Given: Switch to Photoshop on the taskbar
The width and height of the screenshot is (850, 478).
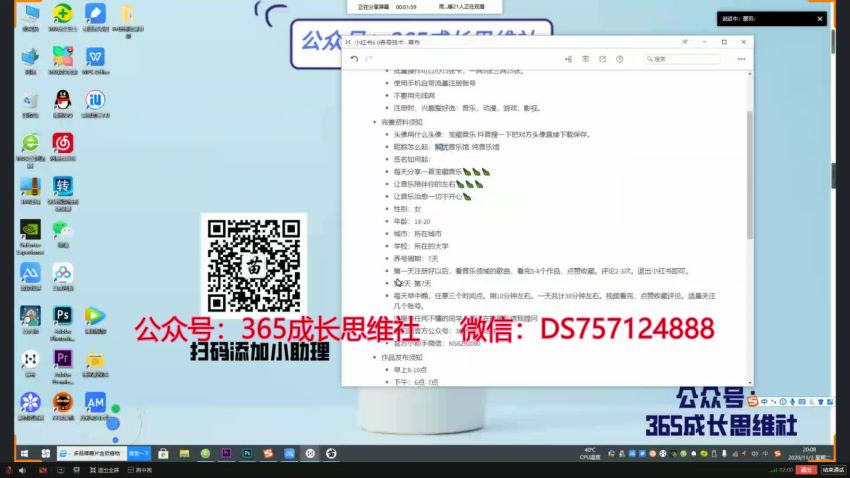Looking at the screenshot, I should (247, 454).
